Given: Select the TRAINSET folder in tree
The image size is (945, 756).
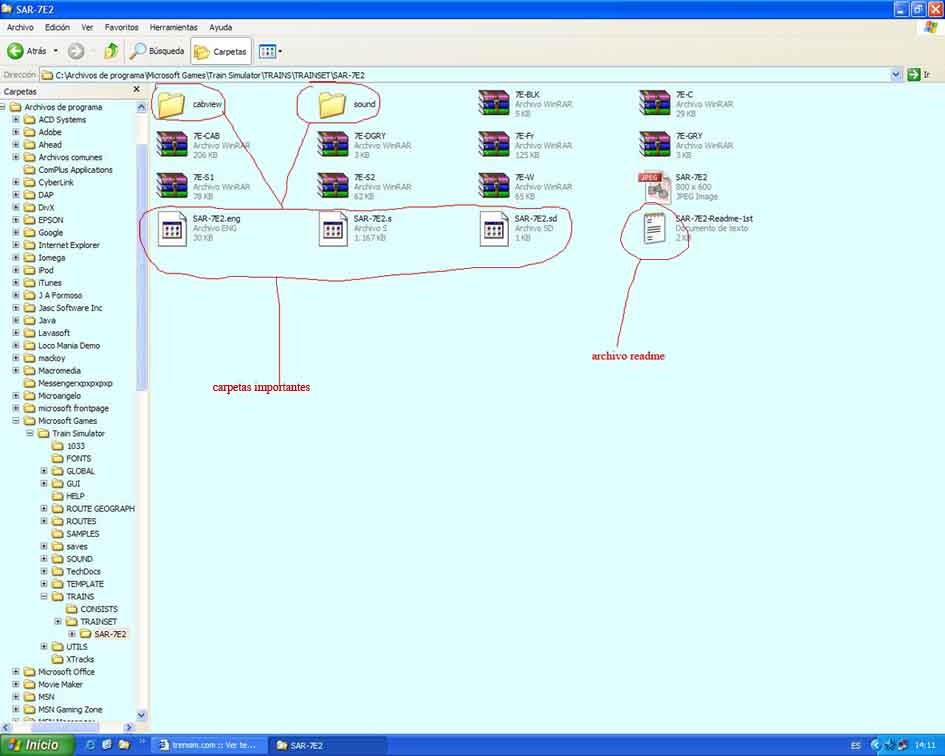Looking at the screenshot, I should pos(98,622).
